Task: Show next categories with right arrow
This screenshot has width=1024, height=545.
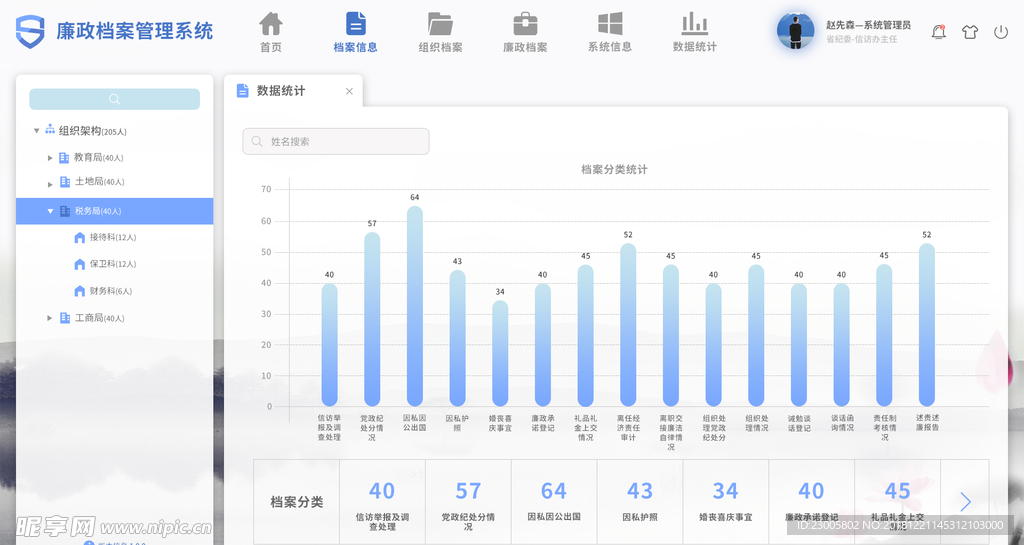Action: click(x=965, y=501)
